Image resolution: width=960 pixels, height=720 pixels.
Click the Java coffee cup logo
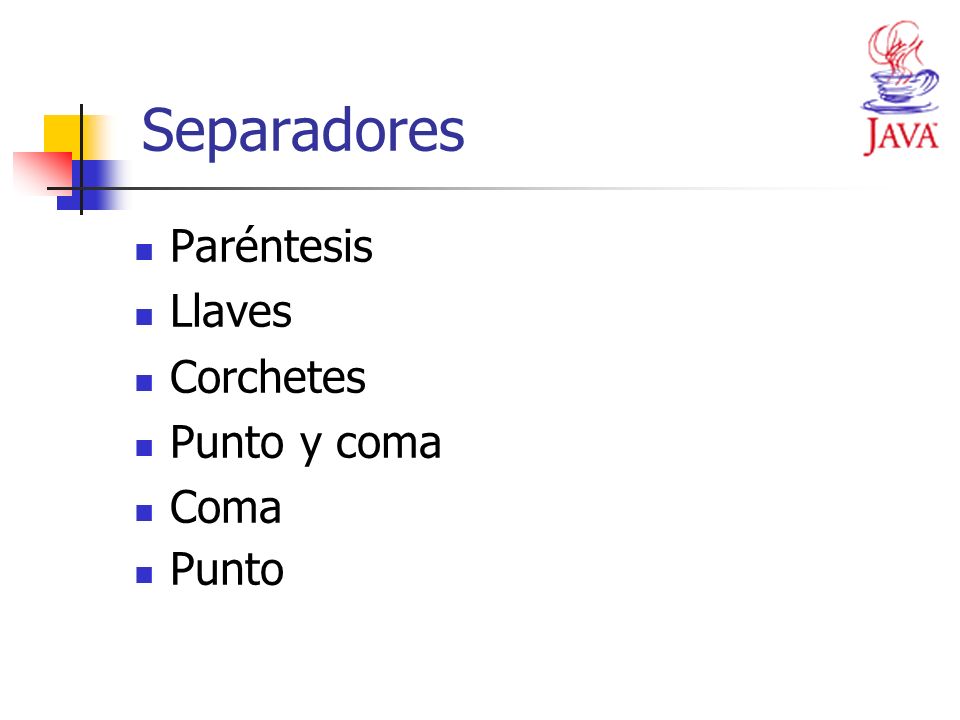(901, 67)
